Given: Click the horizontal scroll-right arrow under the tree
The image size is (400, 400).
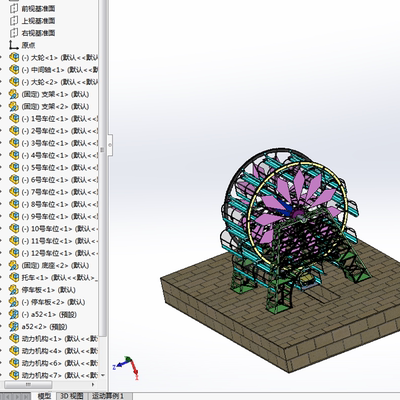Looking at the screenshot, I should pos(93,384).
